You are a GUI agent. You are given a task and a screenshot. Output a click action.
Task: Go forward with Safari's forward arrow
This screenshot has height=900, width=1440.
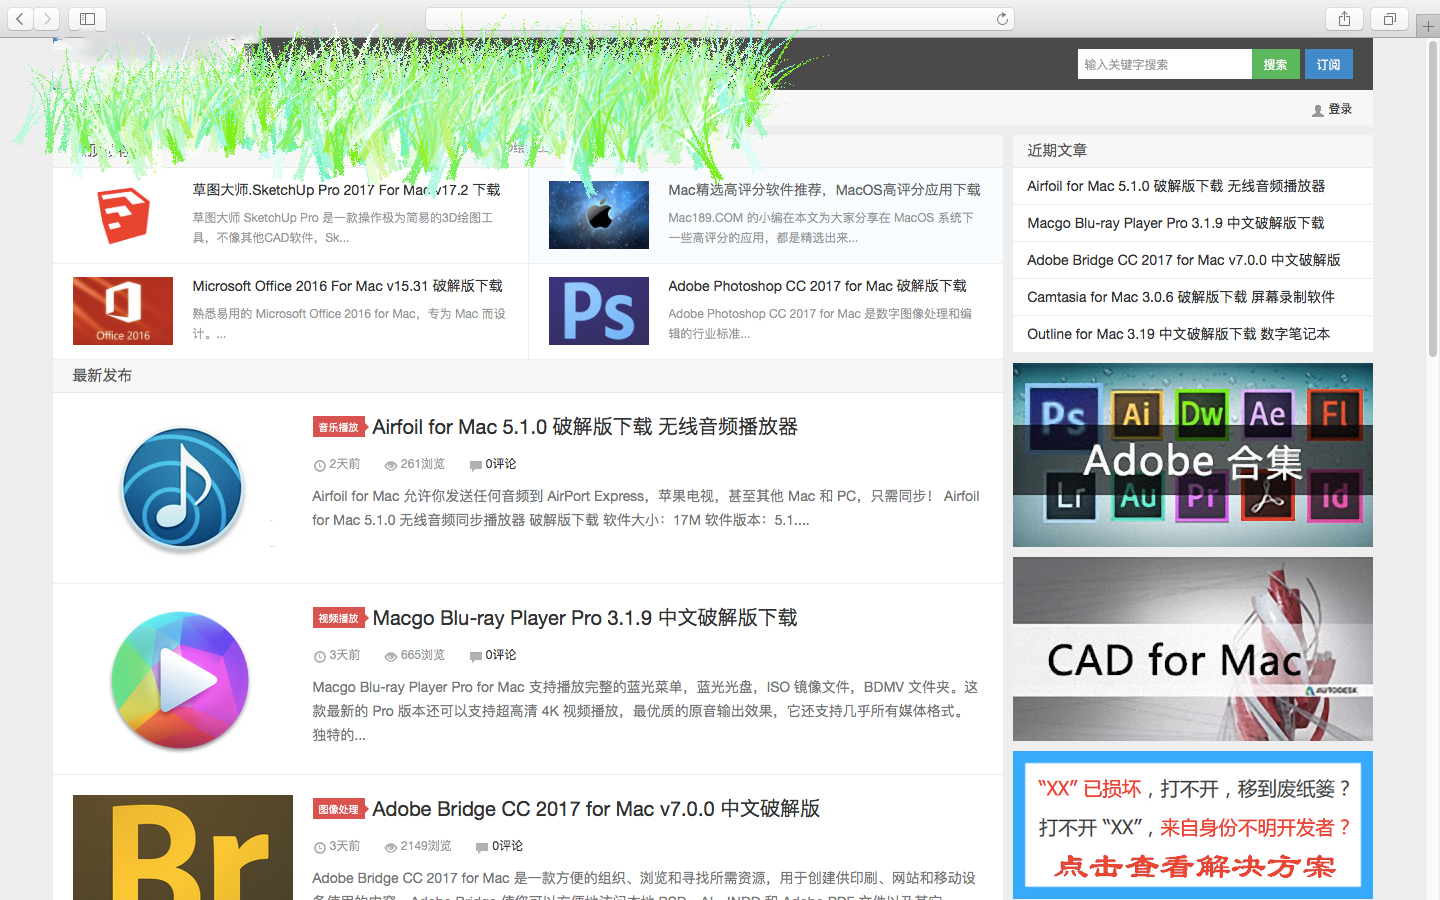pyautogui.click(x=47, y=19)
